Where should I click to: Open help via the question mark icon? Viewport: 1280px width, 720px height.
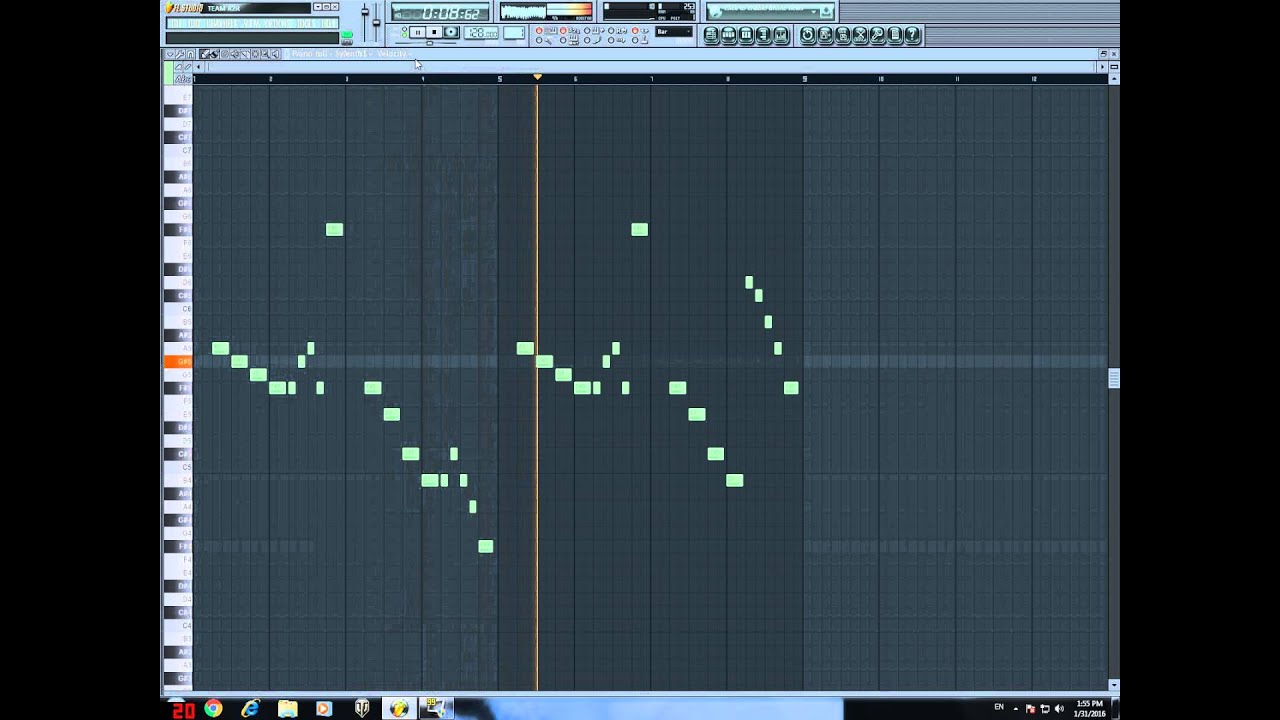click(911, 35)
